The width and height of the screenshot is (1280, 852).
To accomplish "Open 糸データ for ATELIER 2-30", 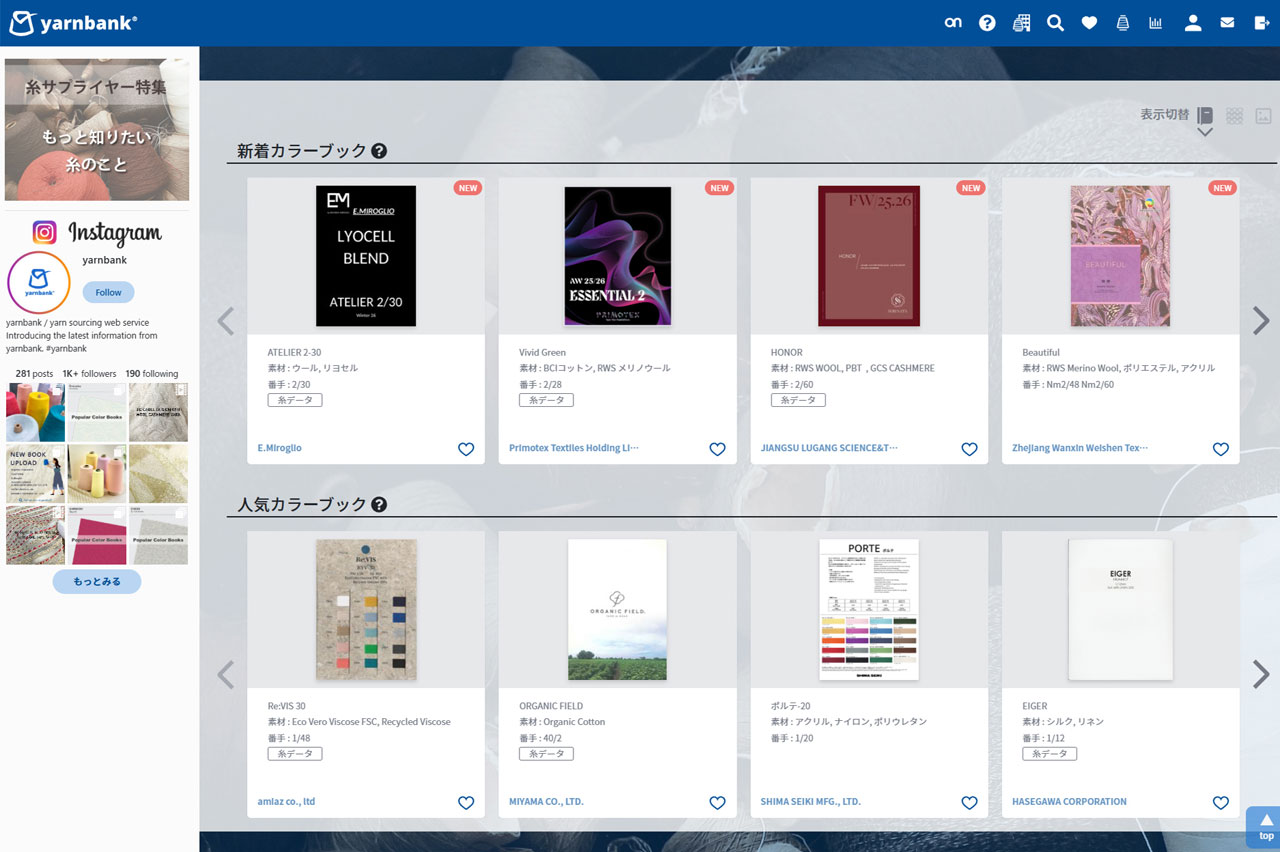I will (x=295, y=400).
